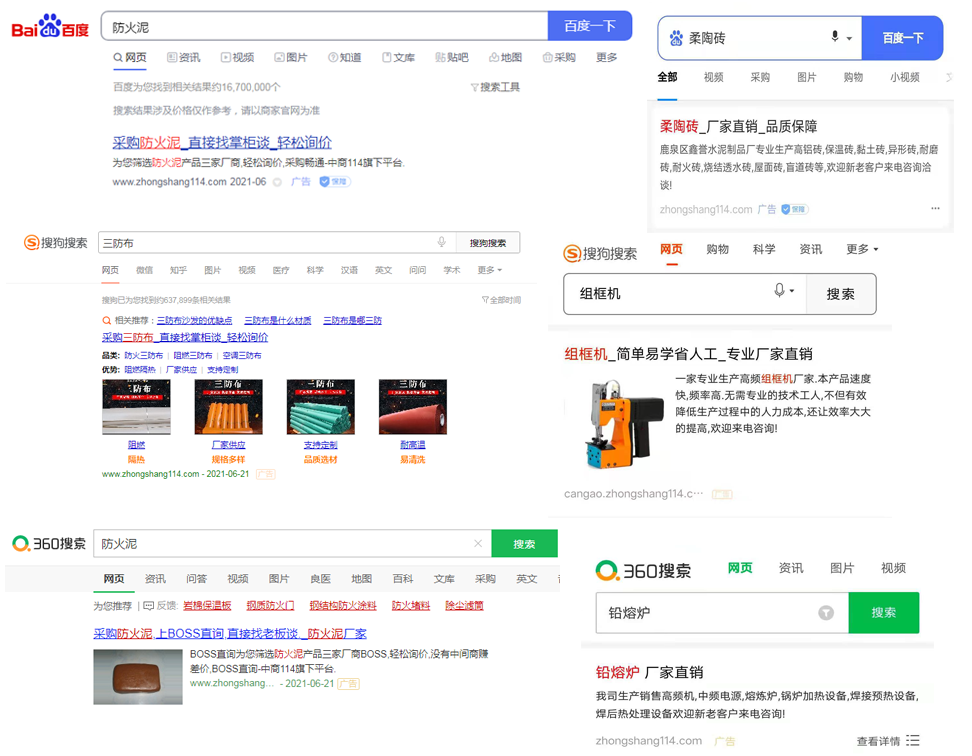Open the 采购 tab in Baidu desktop results
This screenshot has height=756, width=972.
tap(559, 58)
